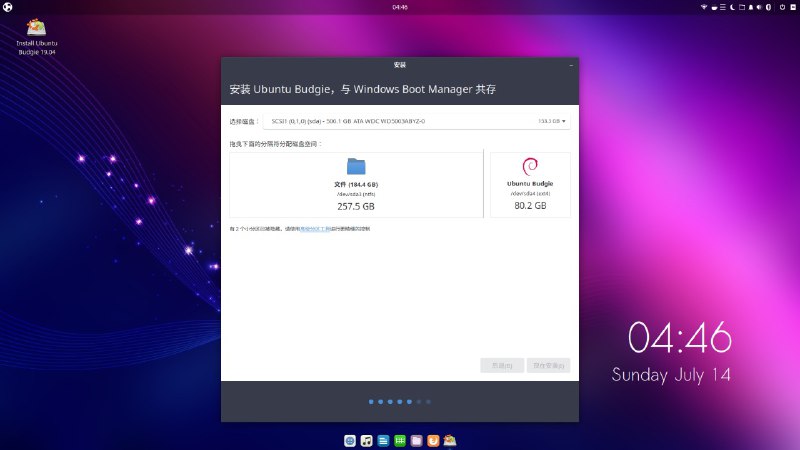Click the Back button in the installer
This screenshot has width=800, height=450.
point(502,365)
